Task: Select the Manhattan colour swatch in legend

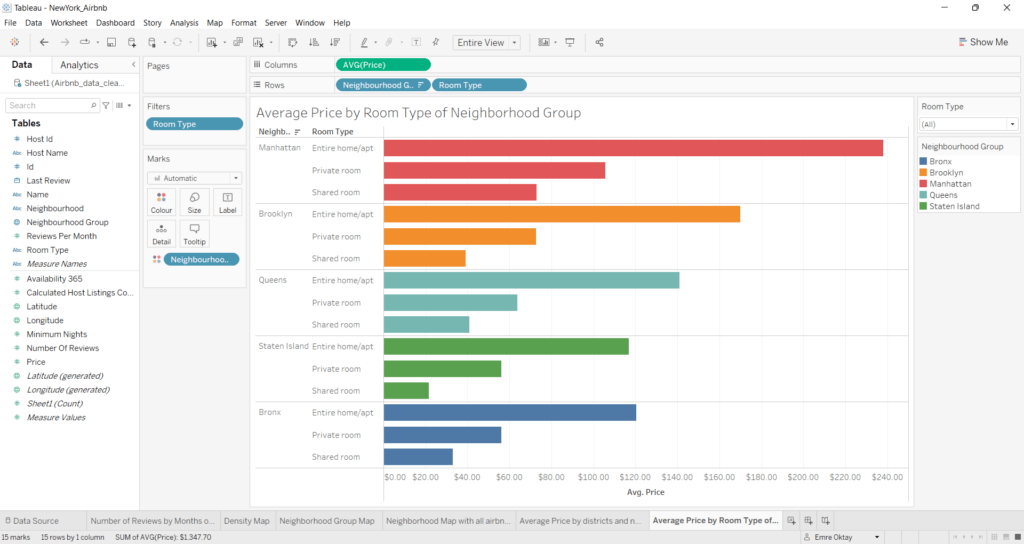Action: (x=924, y=184)
